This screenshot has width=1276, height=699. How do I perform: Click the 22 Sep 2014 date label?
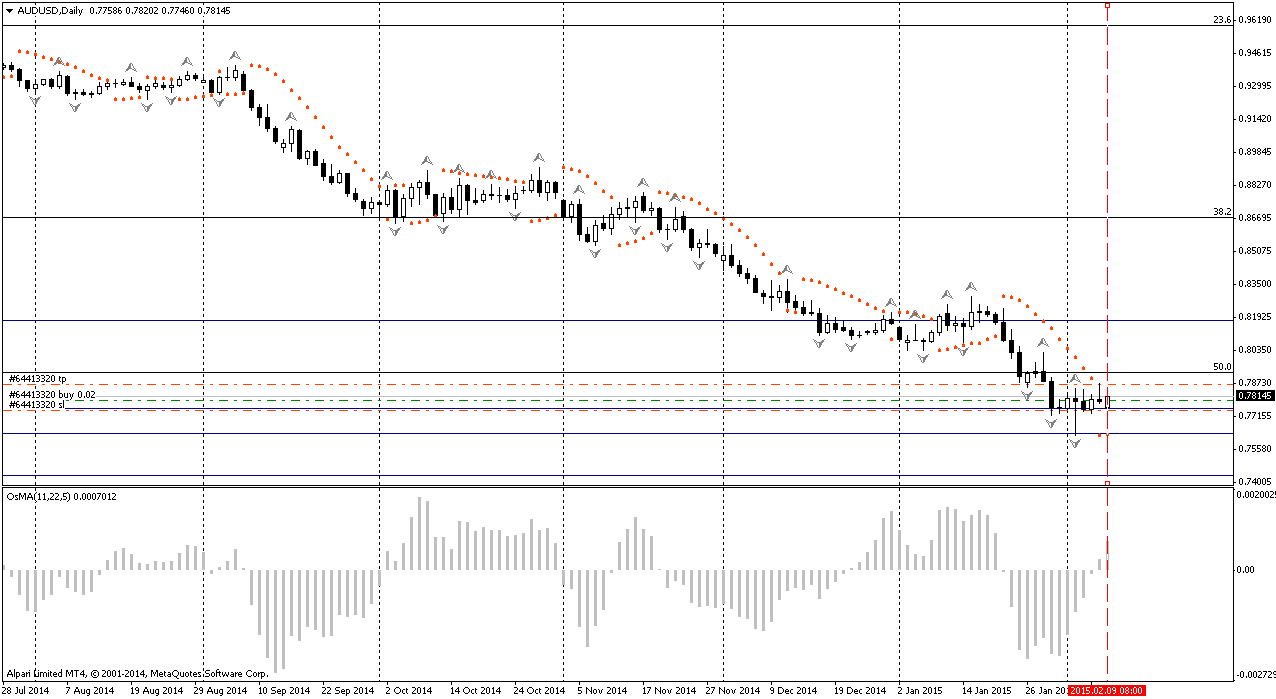tap(349, 690)
